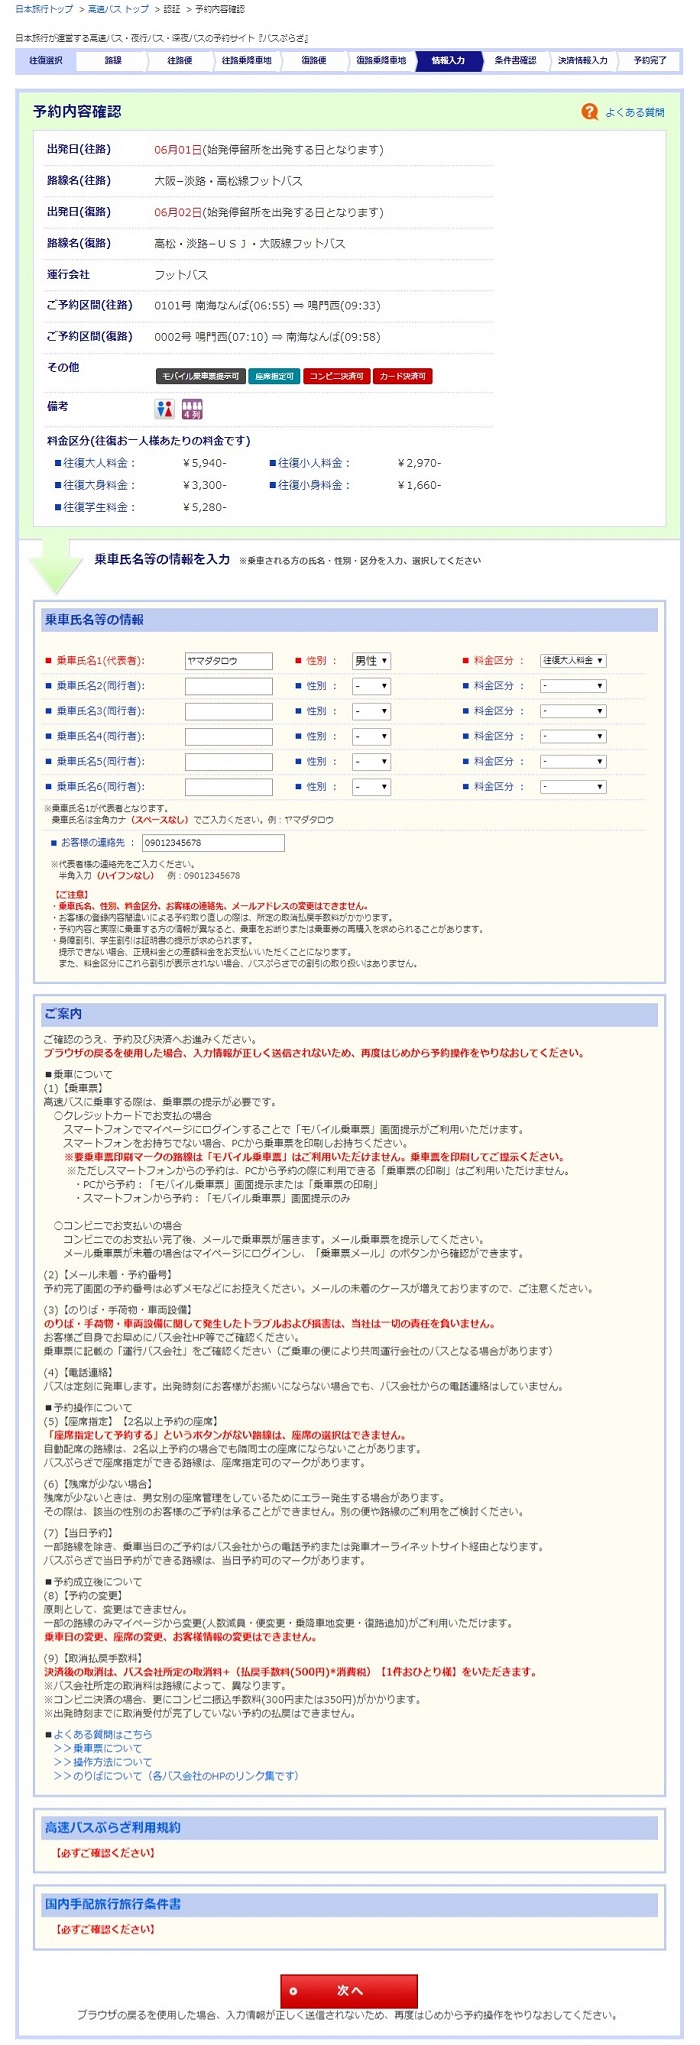Click the red コンビニ決済可 badge
Viewport: 700px width, 2045px height.
(x=336, y=376)
